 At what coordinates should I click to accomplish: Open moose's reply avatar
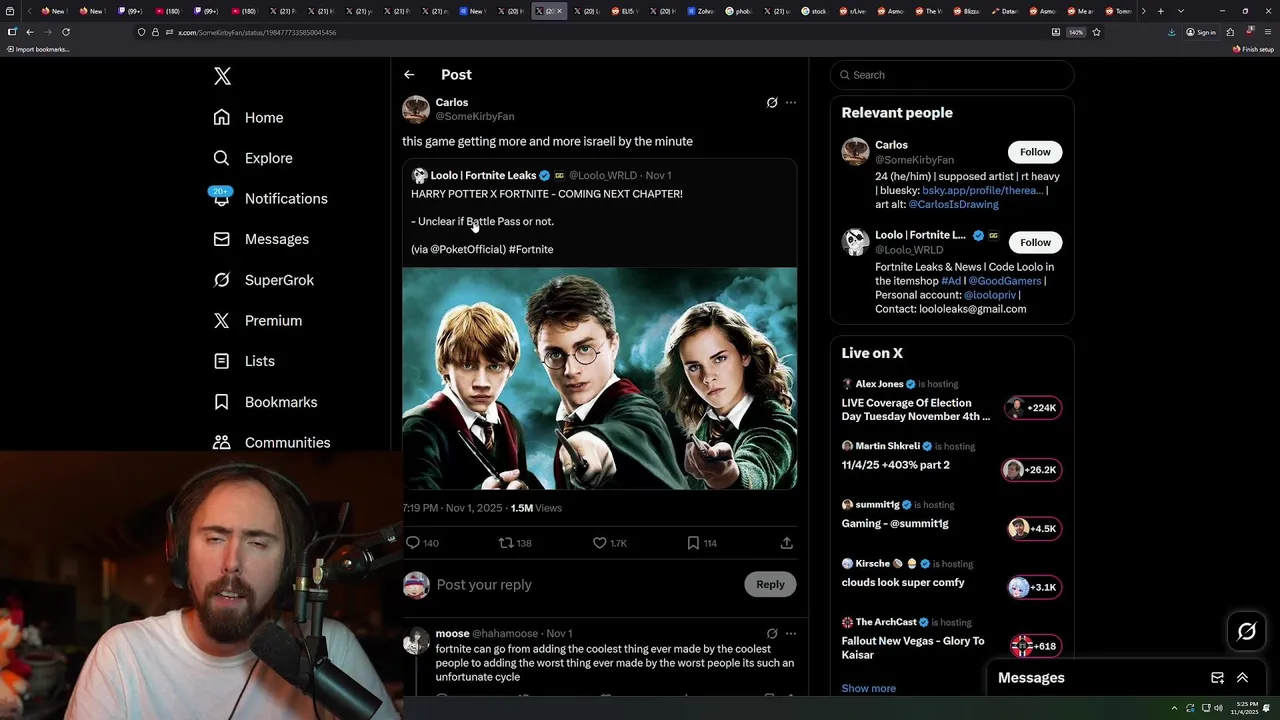click(416, 641)
